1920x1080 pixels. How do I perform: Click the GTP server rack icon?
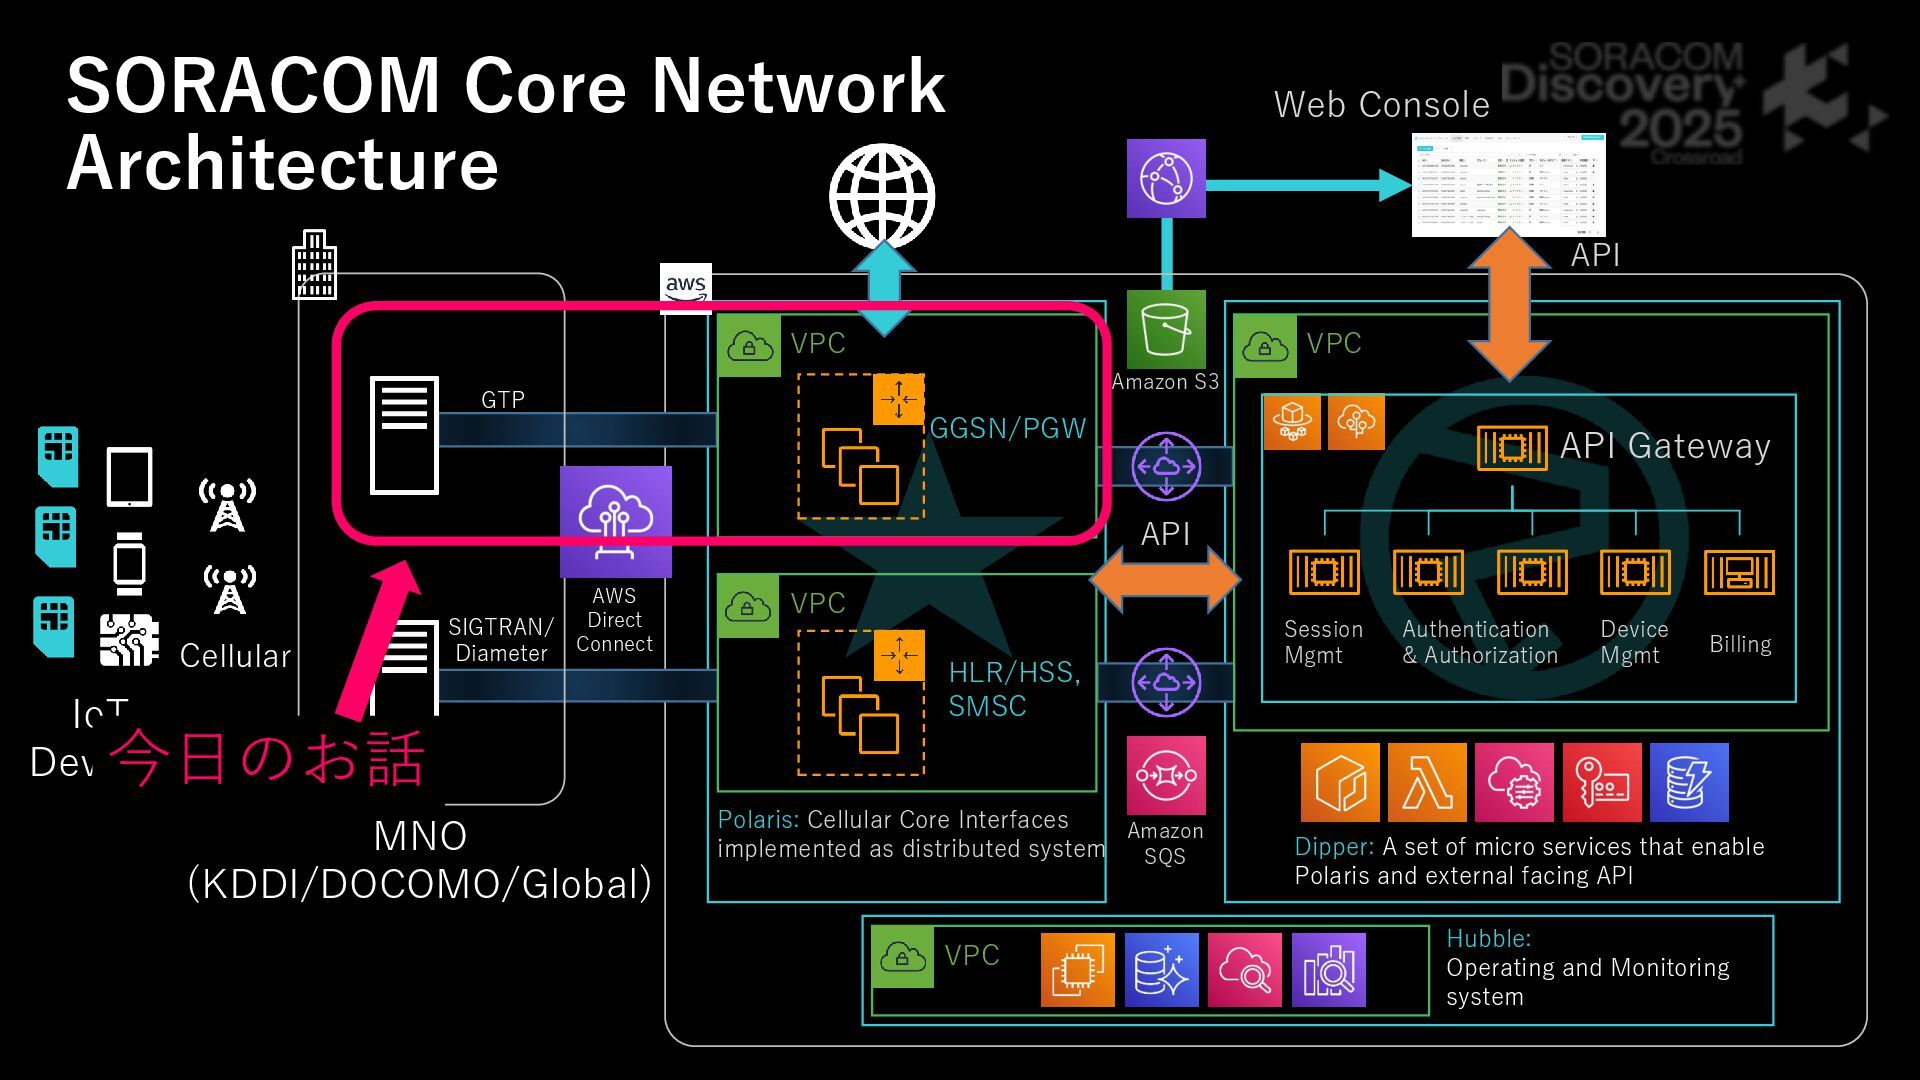pos(404,435)
